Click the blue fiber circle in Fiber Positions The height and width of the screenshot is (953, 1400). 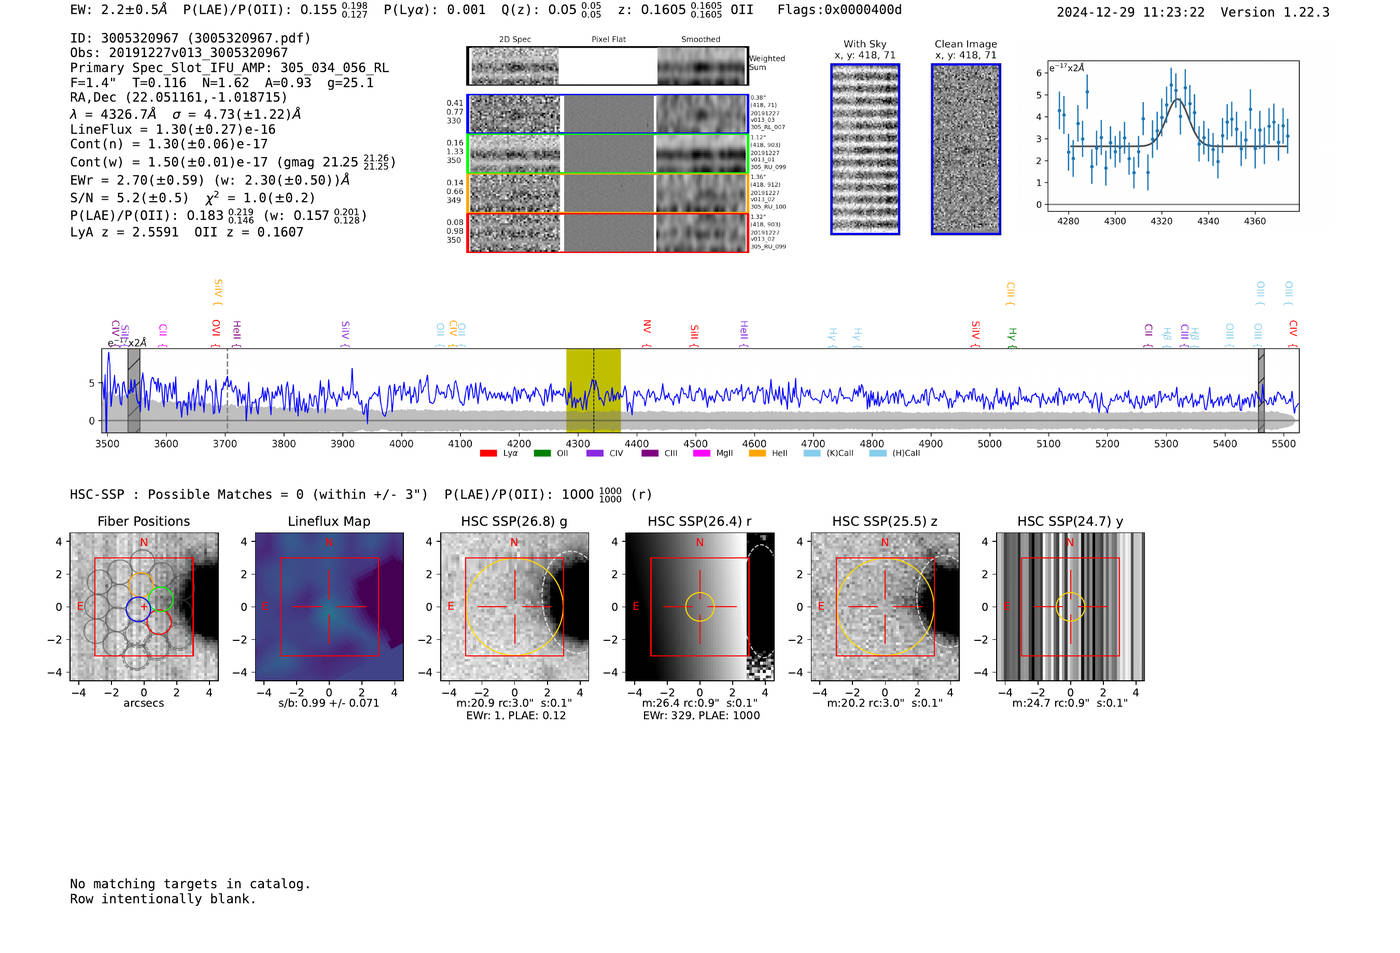pos(138,607)
